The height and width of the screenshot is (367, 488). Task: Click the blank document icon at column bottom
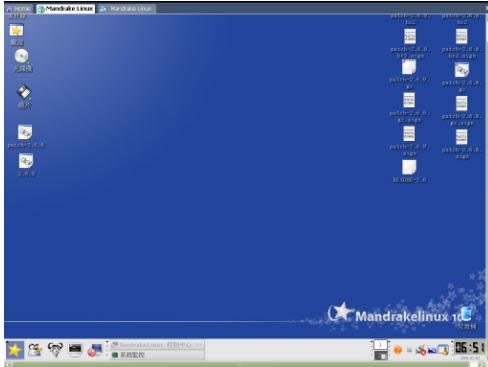409,167
